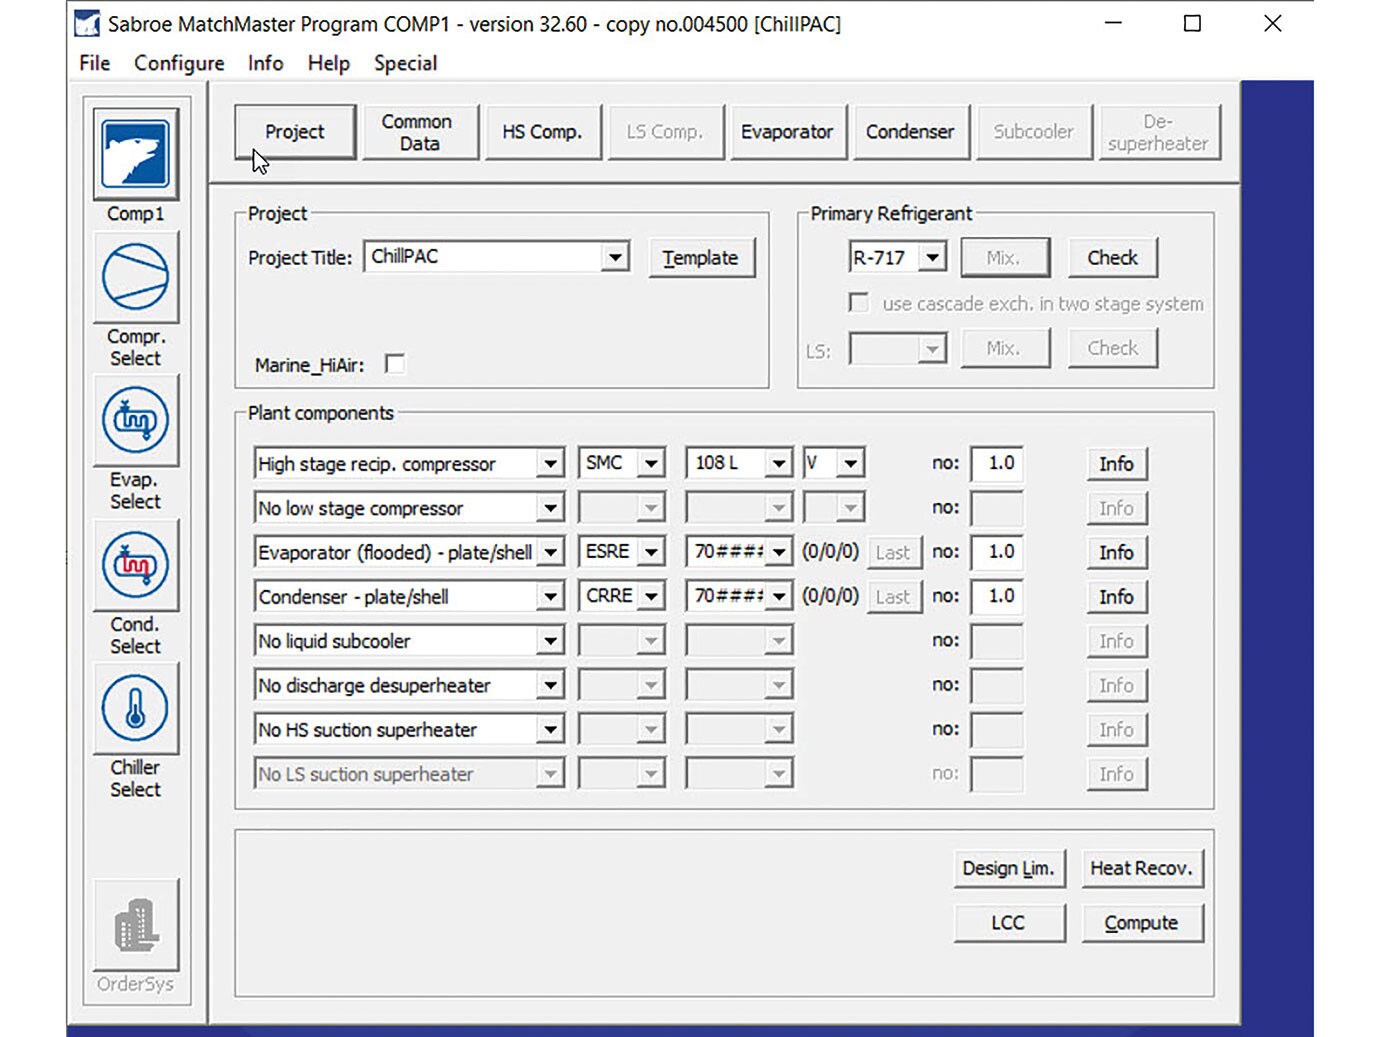Click the Template button
The width and height of the screenshot is (1380, 1037).
[x=700, y=257]
